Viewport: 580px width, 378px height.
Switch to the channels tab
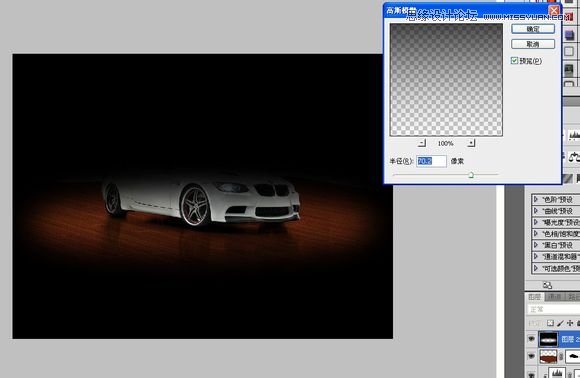pyautogui.click(x=554, y=297)
